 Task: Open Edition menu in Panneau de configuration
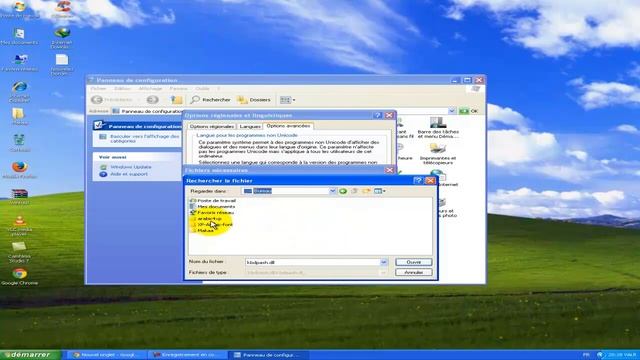(122, 89)
